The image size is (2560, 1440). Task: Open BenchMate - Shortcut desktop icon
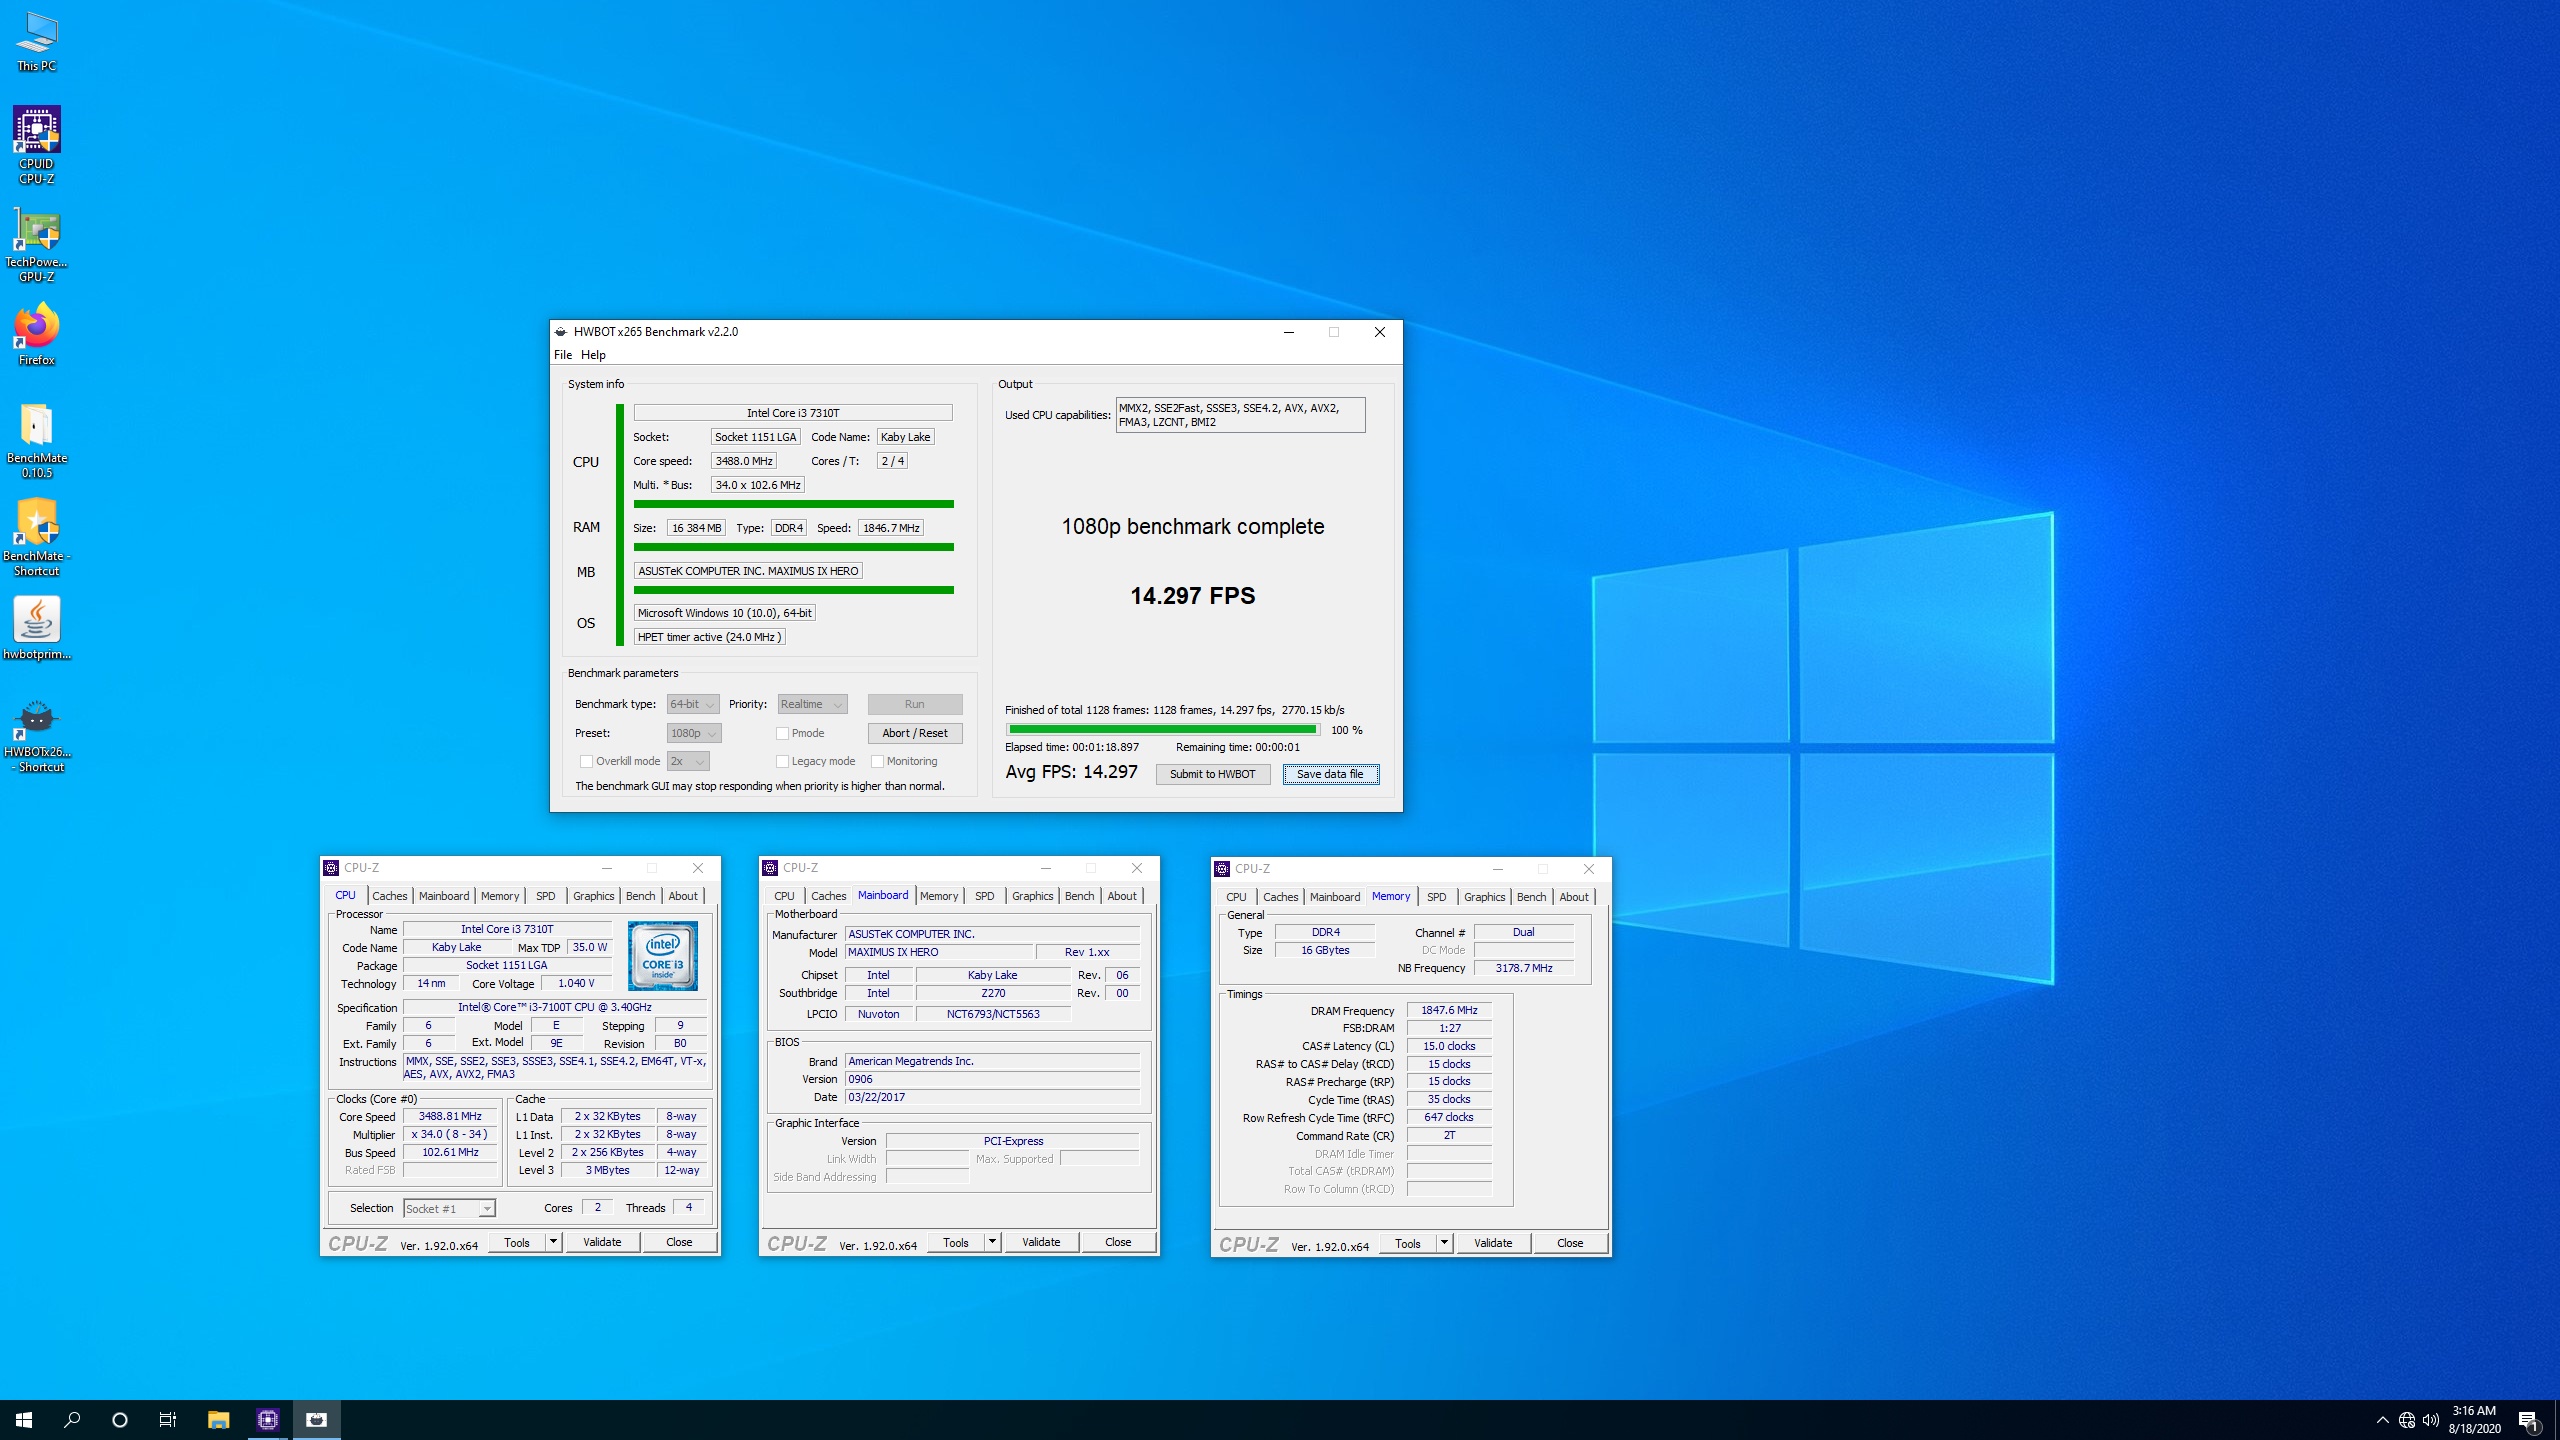(37, 538)
